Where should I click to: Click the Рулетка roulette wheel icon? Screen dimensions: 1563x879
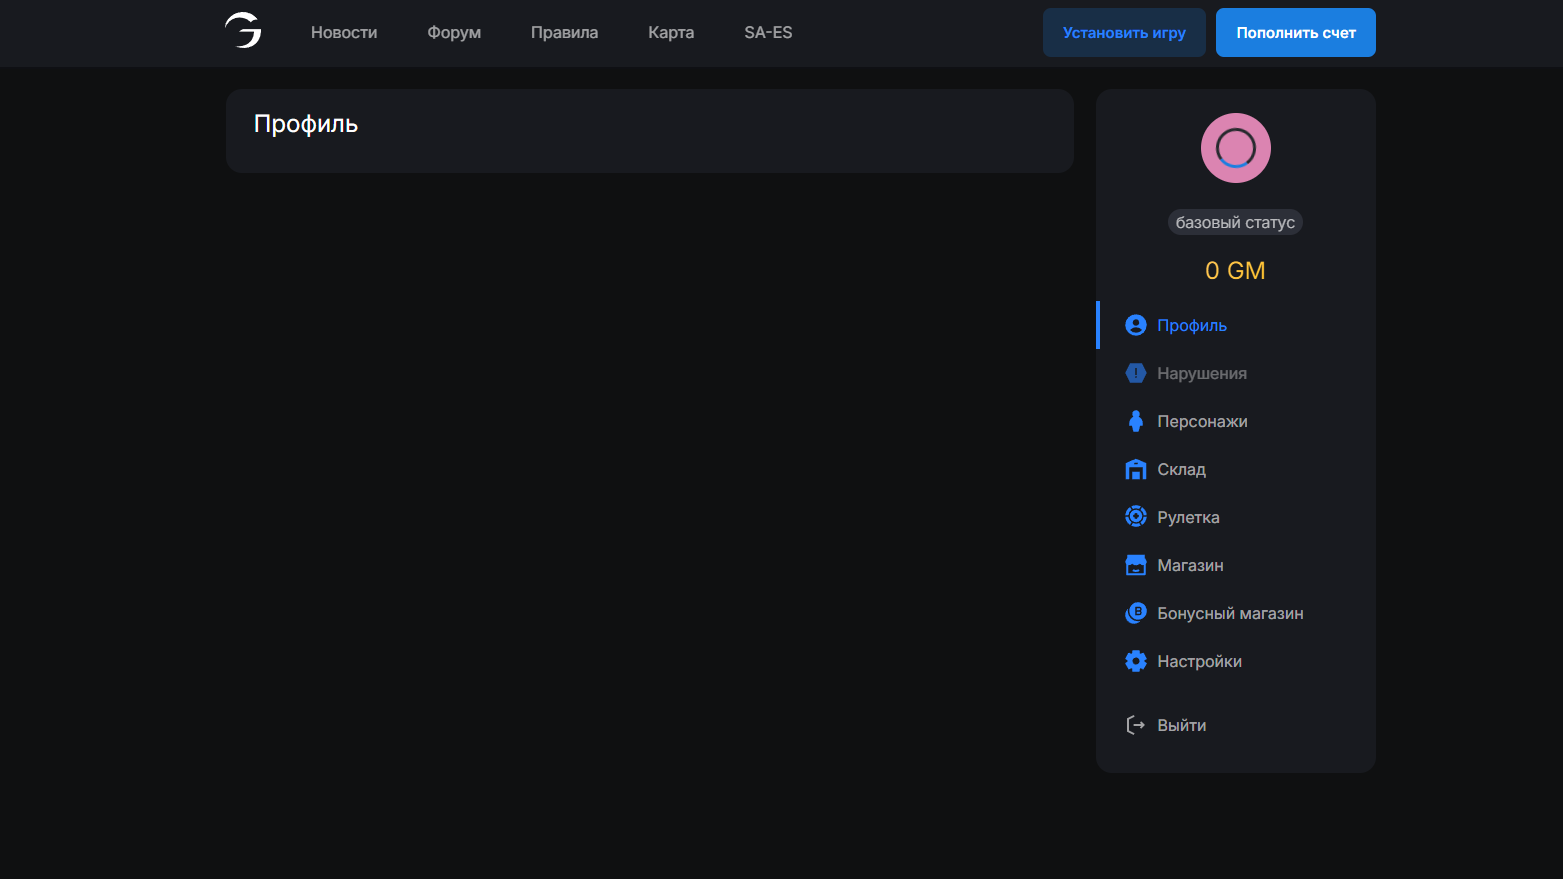1135,517
